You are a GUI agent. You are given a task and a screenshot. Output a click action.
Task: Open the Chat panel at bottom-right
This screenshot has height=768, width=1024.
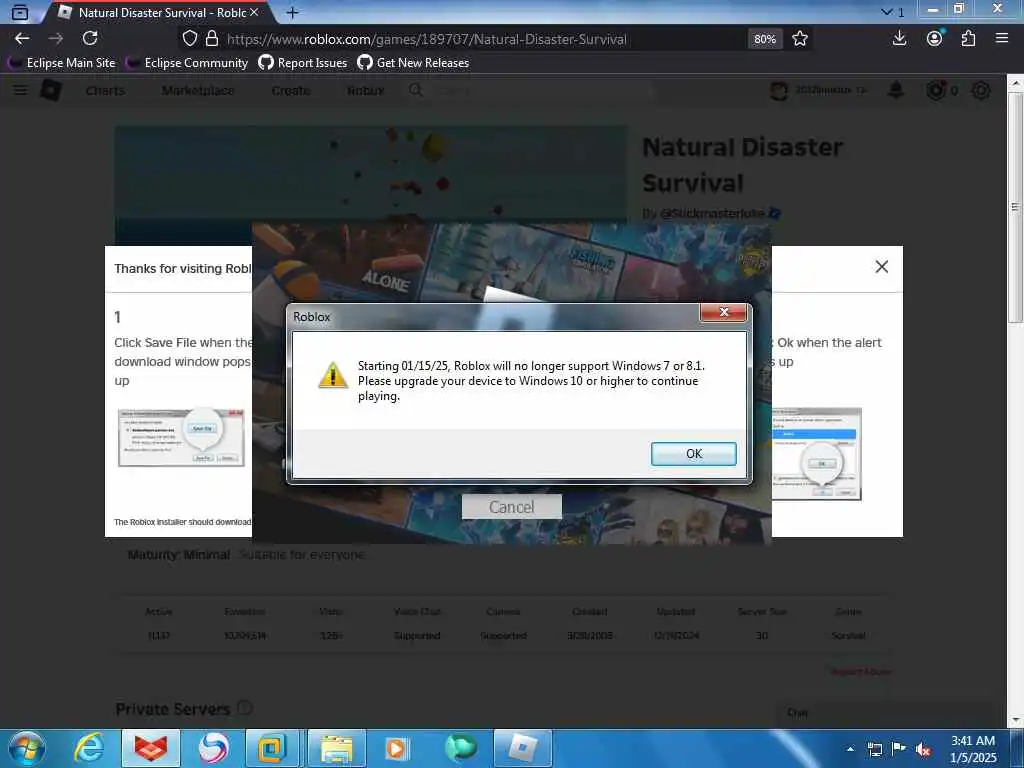tap(886, 713)
